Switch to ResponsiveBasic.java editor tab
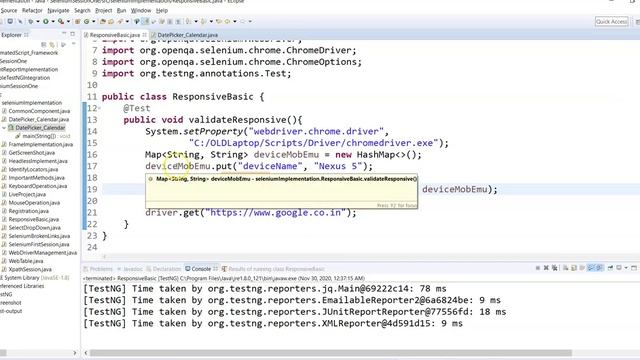 (115, 35)
